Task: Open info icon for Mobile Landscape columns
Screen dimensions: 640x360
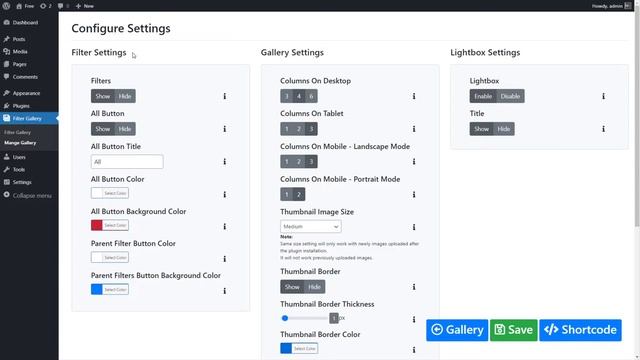Action: tap(414, 162)
